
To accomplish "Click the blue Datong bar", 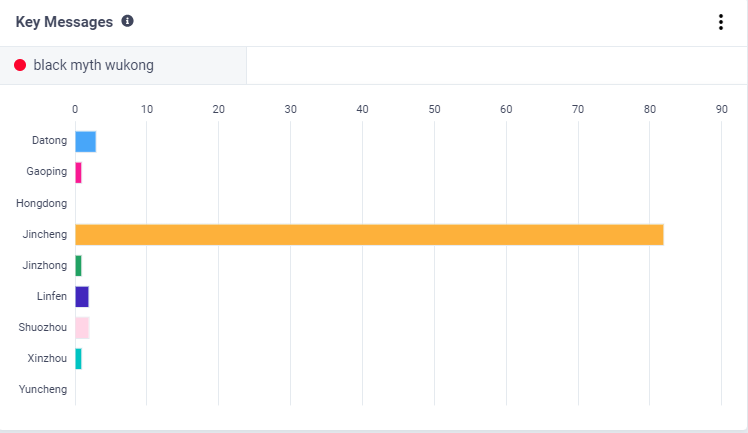I will [85, 141].
